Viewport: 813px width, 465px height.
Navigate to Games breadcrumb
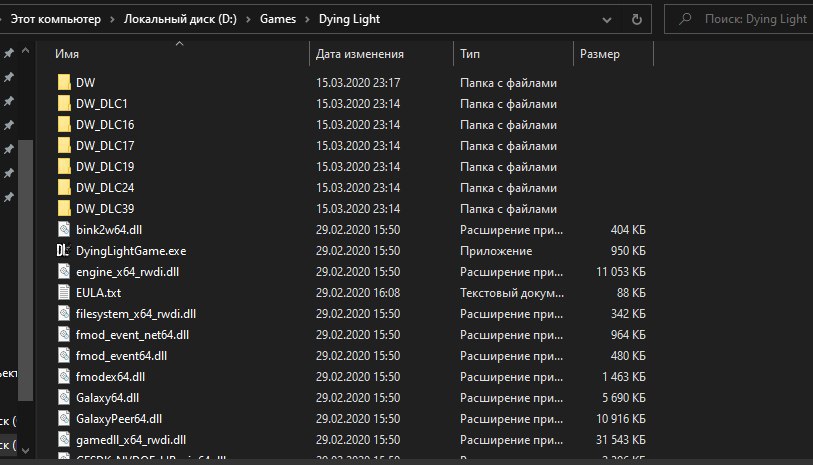[x=278, y=19]
